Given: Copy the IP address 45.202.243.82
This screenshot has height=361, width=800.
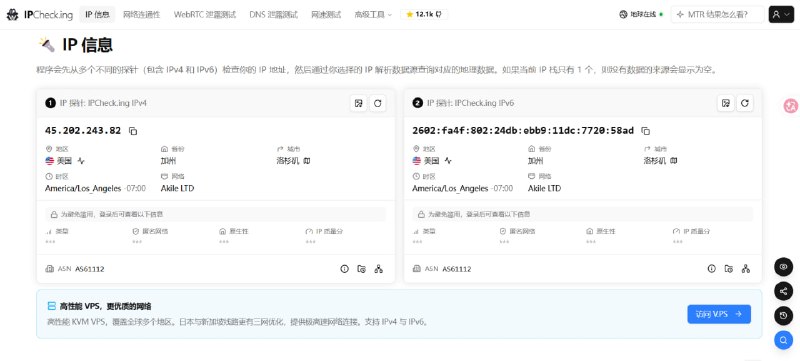Looking at the screenshot, I should [133, 131].
